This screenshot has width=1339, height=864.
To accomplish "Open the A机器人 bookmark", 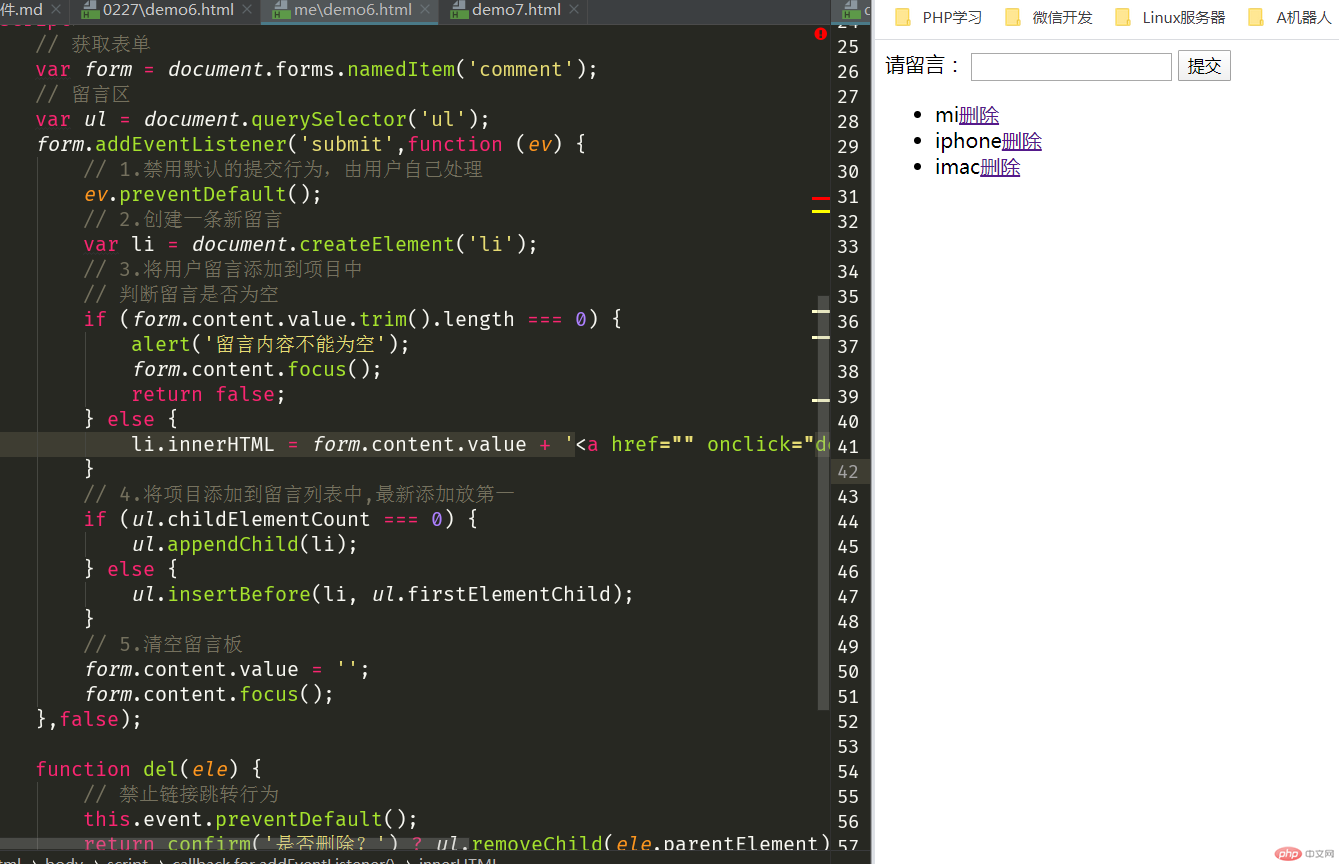I will [1290, 18].
